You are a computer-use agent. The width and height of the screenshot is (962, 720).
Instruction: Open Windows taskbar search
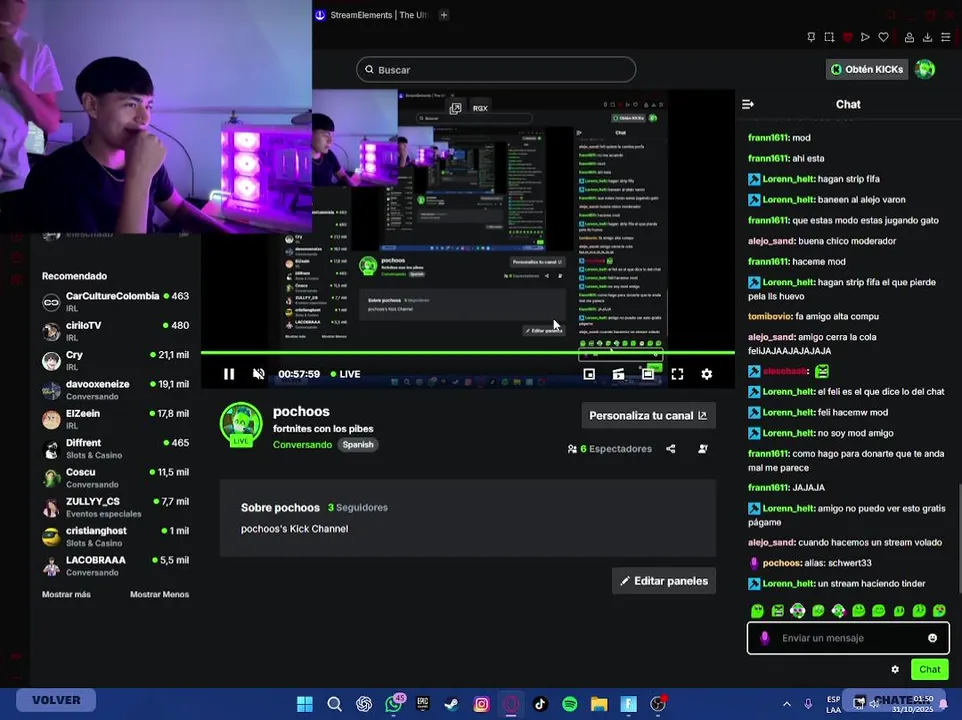pyautogui.click(x=334, y=703)
